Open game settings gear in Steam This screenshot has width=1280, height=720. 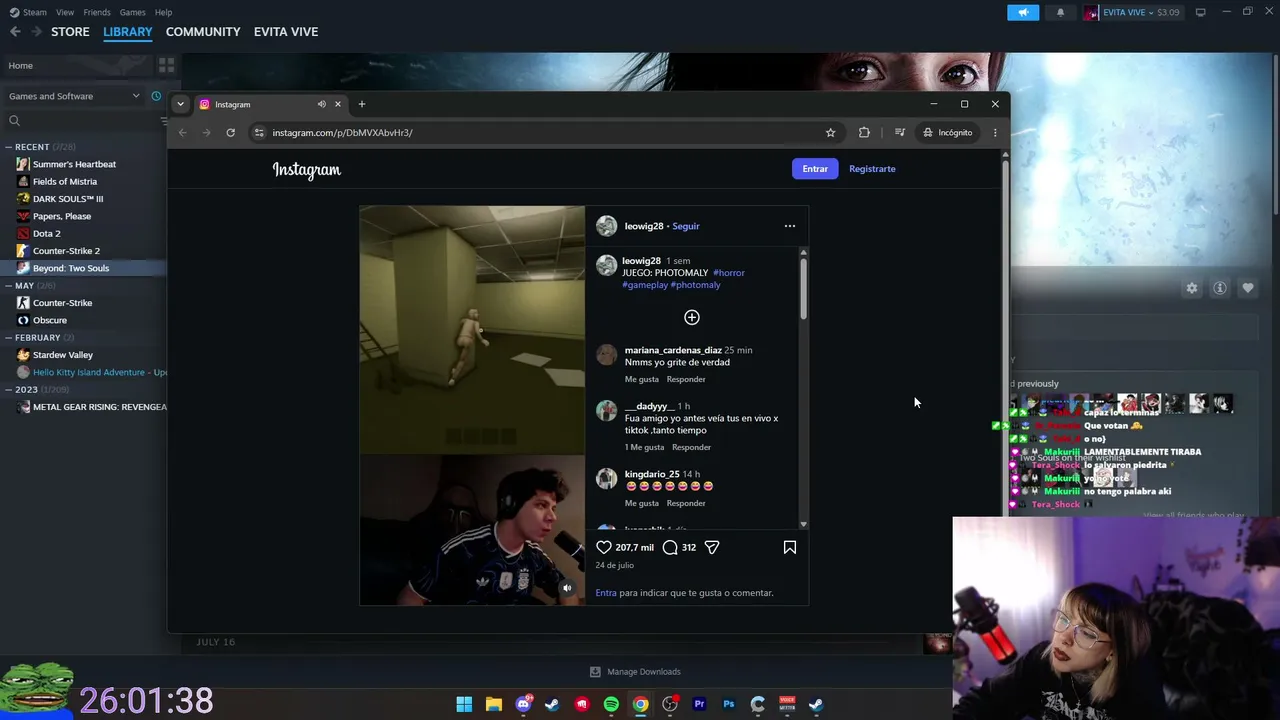coord(1192,288)
